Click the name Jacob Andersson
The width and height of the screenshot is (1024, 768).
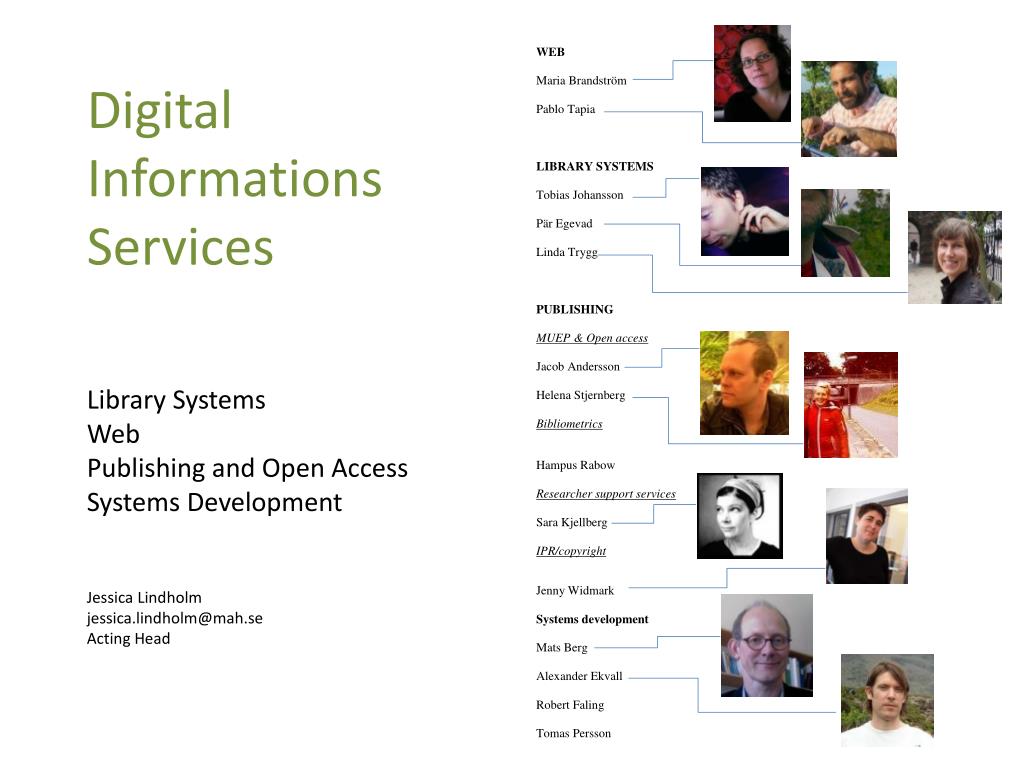(x=577, y=366)
